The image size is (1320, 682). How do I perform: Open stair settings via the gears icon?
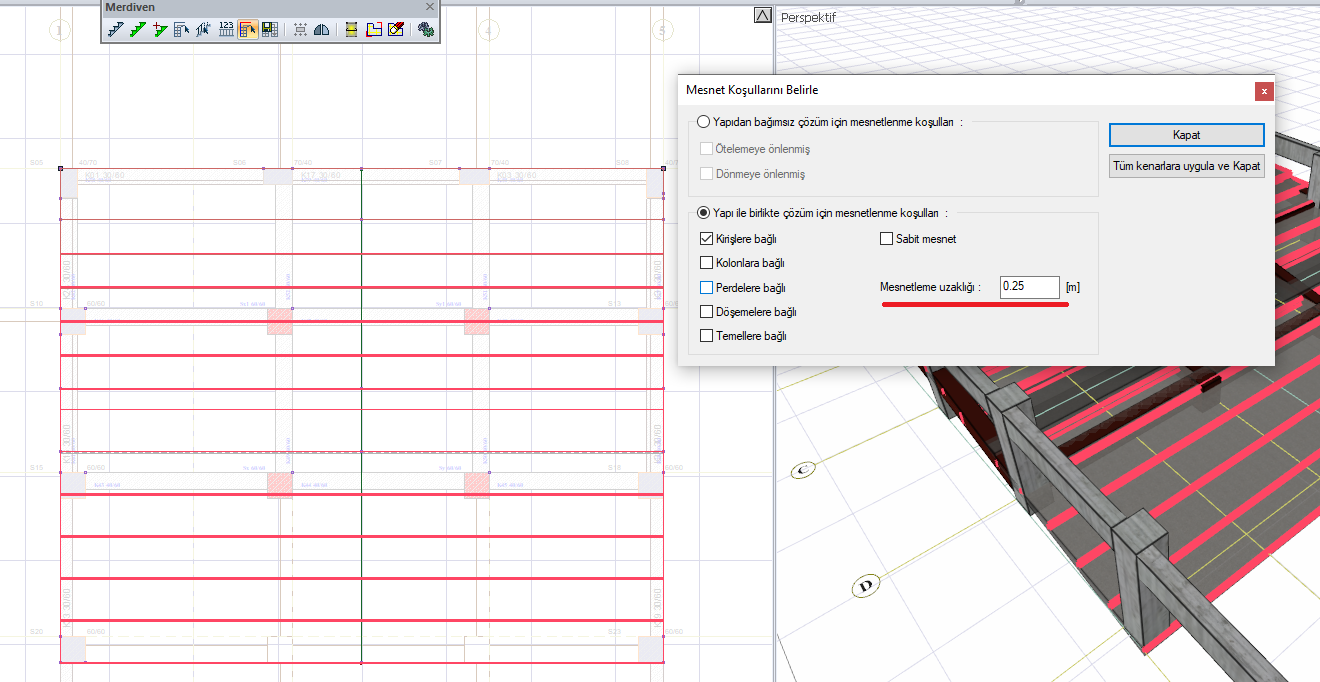(426, 30)
